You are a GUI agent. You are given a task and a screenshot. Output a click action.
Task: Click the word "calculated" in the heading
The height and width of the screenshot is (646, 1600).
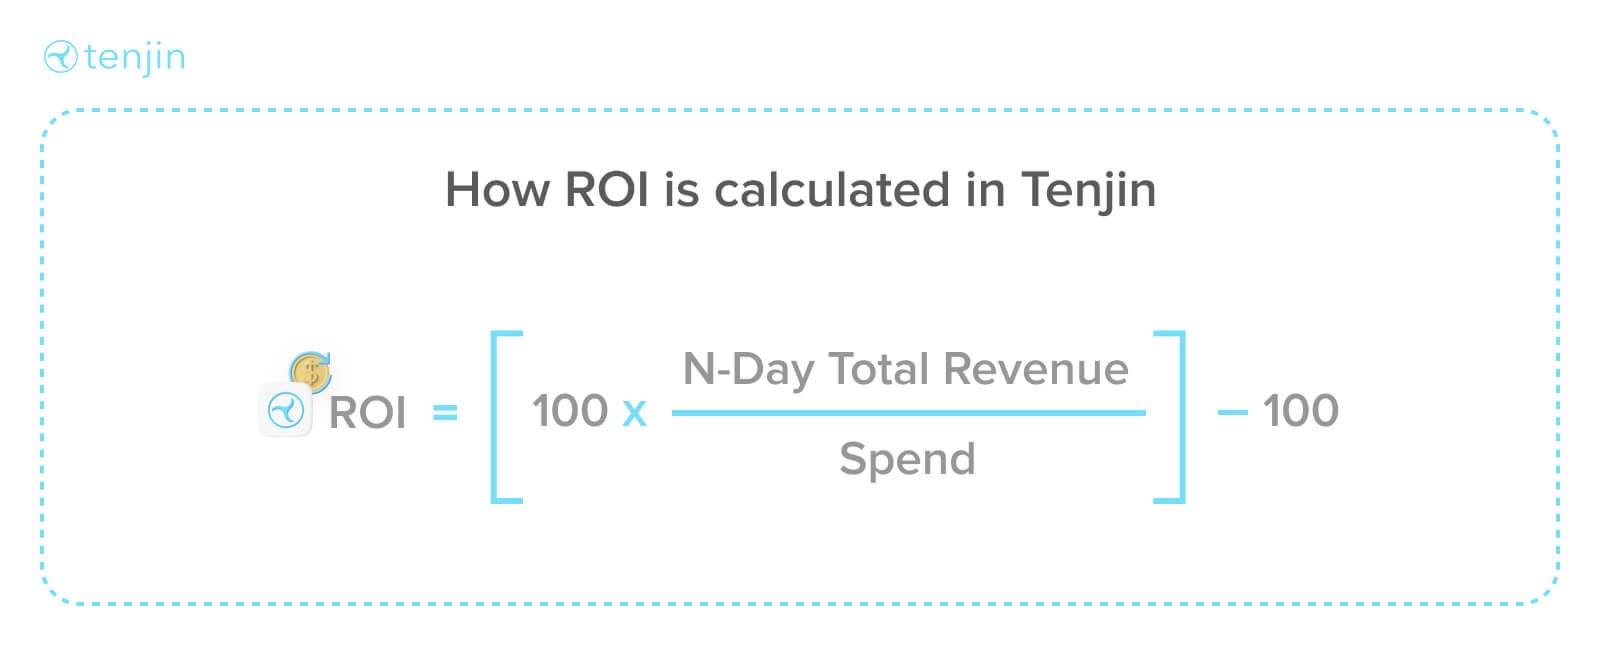click(832, 189)
